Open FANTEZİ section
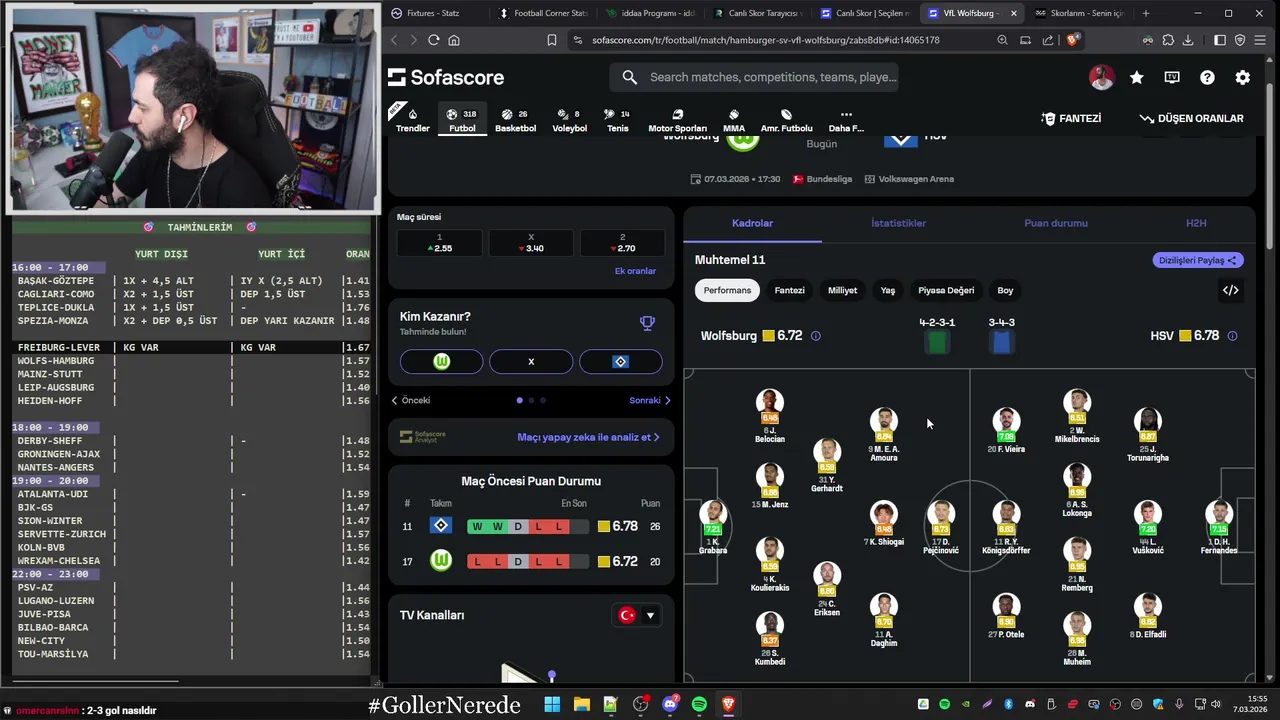This screenshot has height=720, width=1280. [x=1071, y=118]
